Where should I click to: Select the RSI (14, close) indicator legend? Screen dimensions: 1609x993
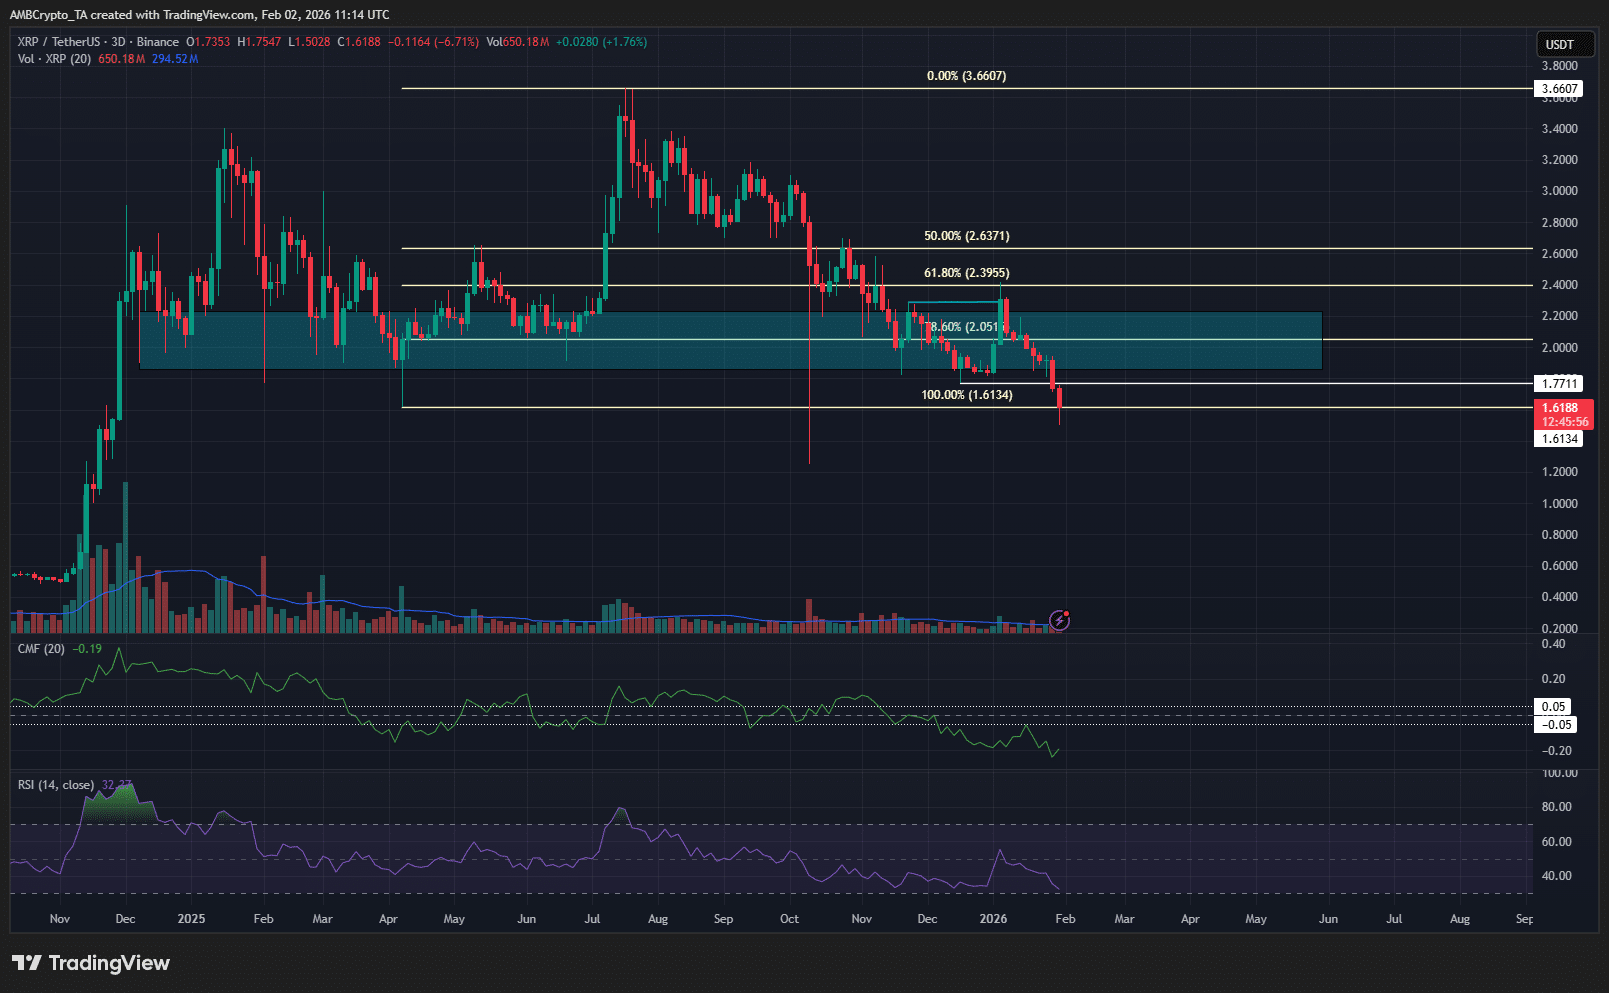(x=56, y=785)
